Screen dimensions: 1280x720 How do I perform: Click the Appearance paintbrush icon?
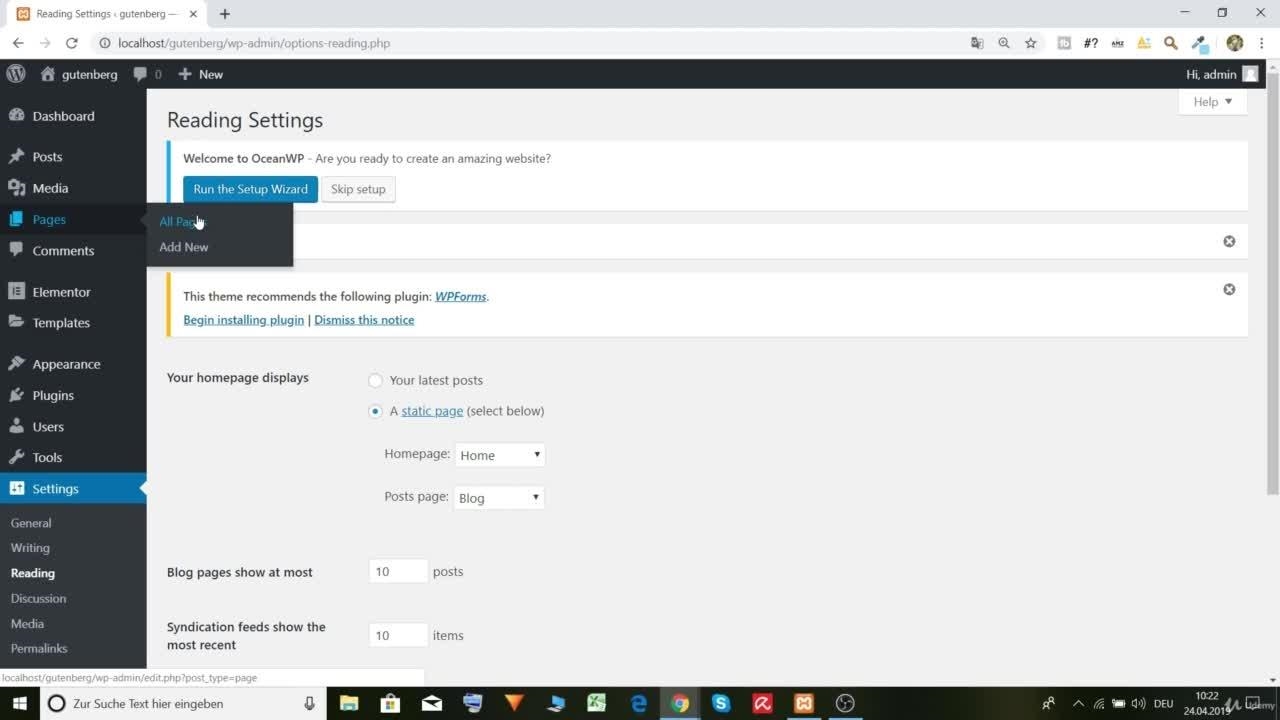(16, 364)
